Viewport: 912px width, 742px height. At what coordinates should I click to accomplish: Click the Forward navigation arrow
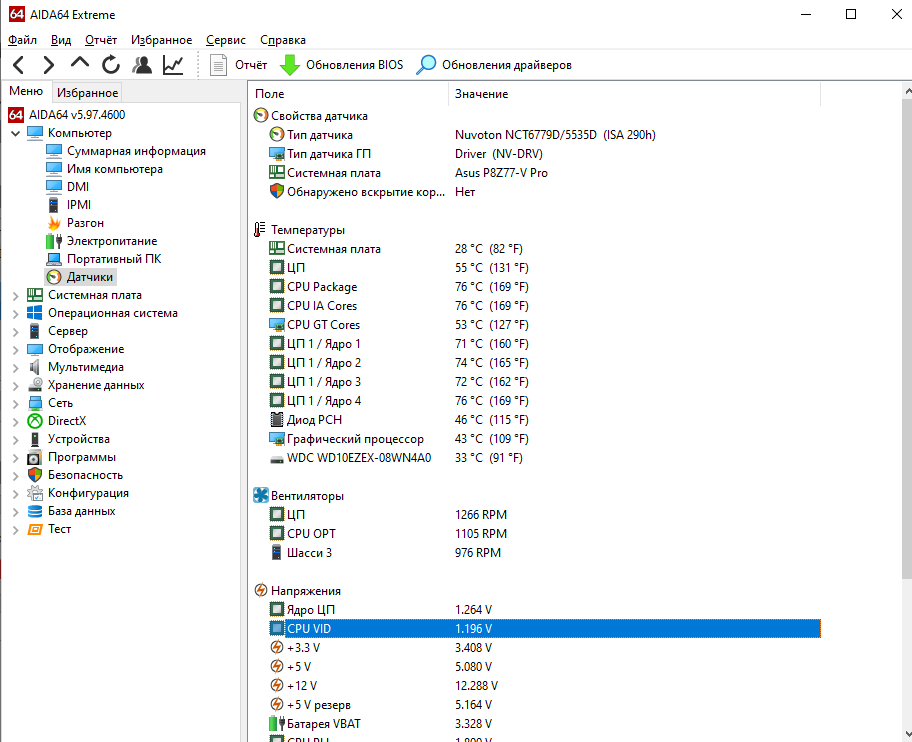click(49, 65)
